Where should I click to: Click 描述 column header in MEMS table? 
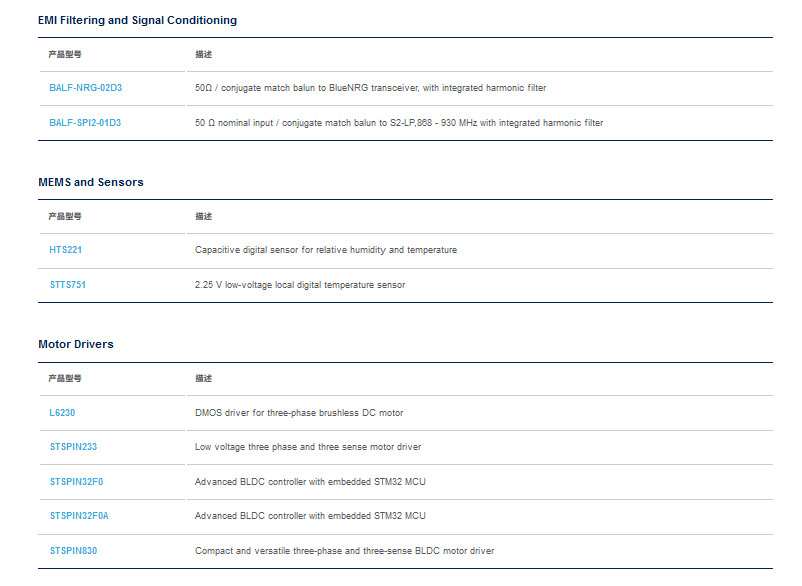204,216
